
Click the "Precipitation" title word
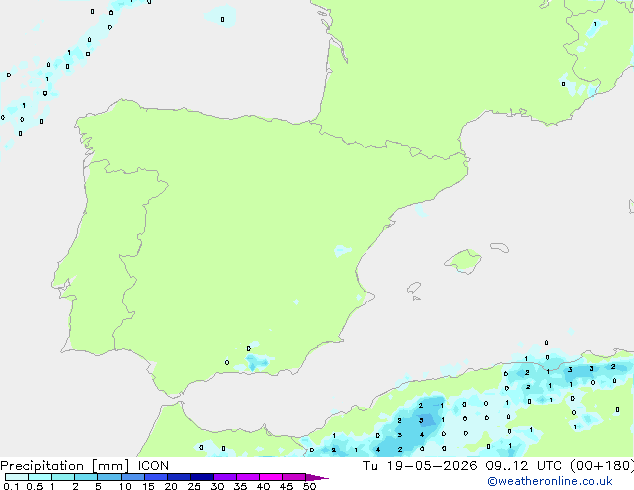pos(42,466)
